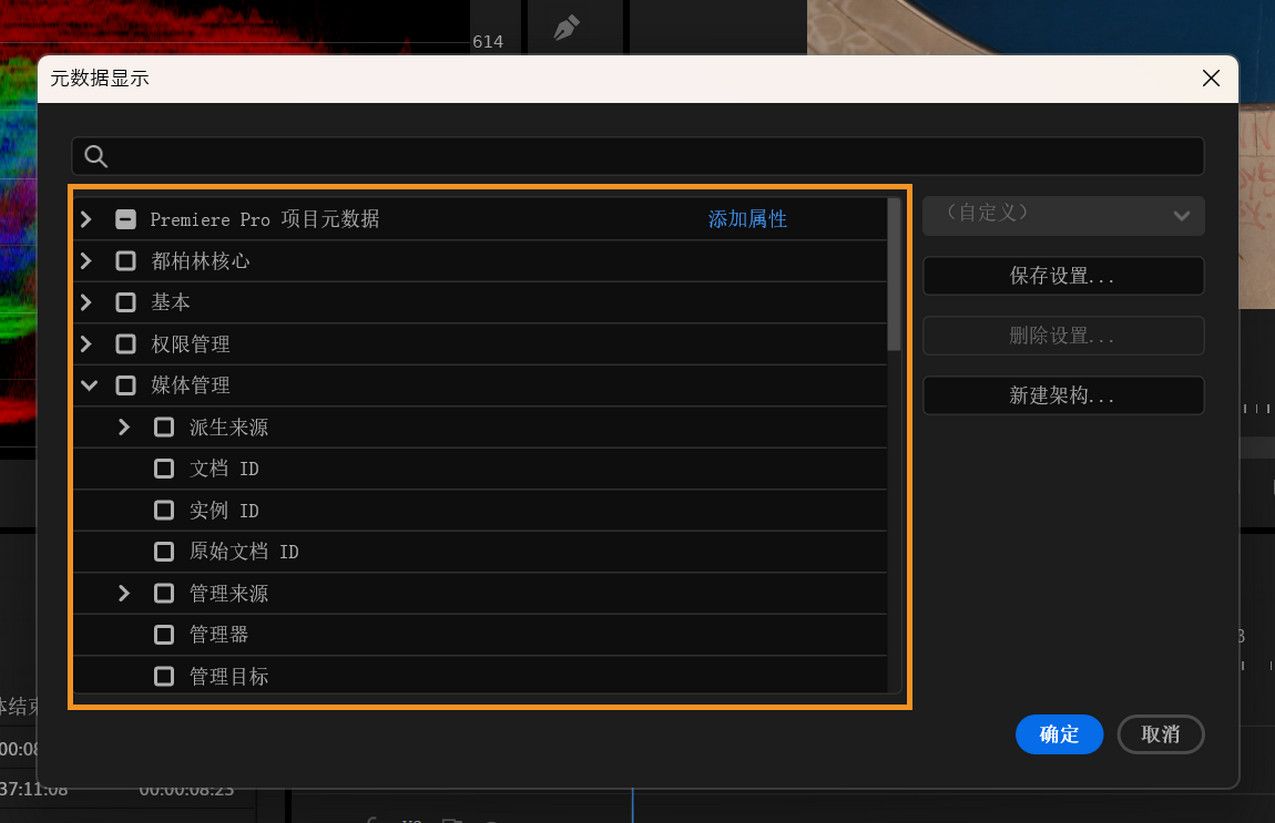The width and height of the screenshot is (1275, 823).
Task: Enable the 权限管理 checkbox
Action: coord(125,343)
